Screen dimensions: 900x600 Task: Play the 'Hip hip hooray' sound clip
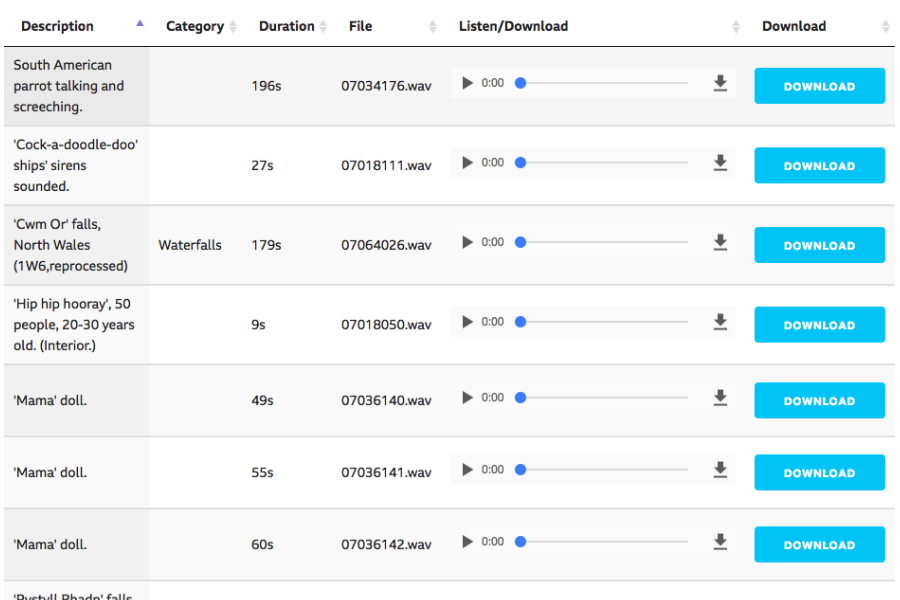point(467,322)
